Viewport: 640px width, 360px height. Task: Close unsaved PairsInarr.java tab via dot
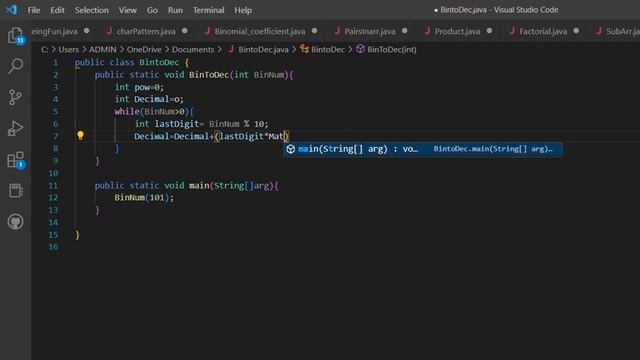point(404,31)
